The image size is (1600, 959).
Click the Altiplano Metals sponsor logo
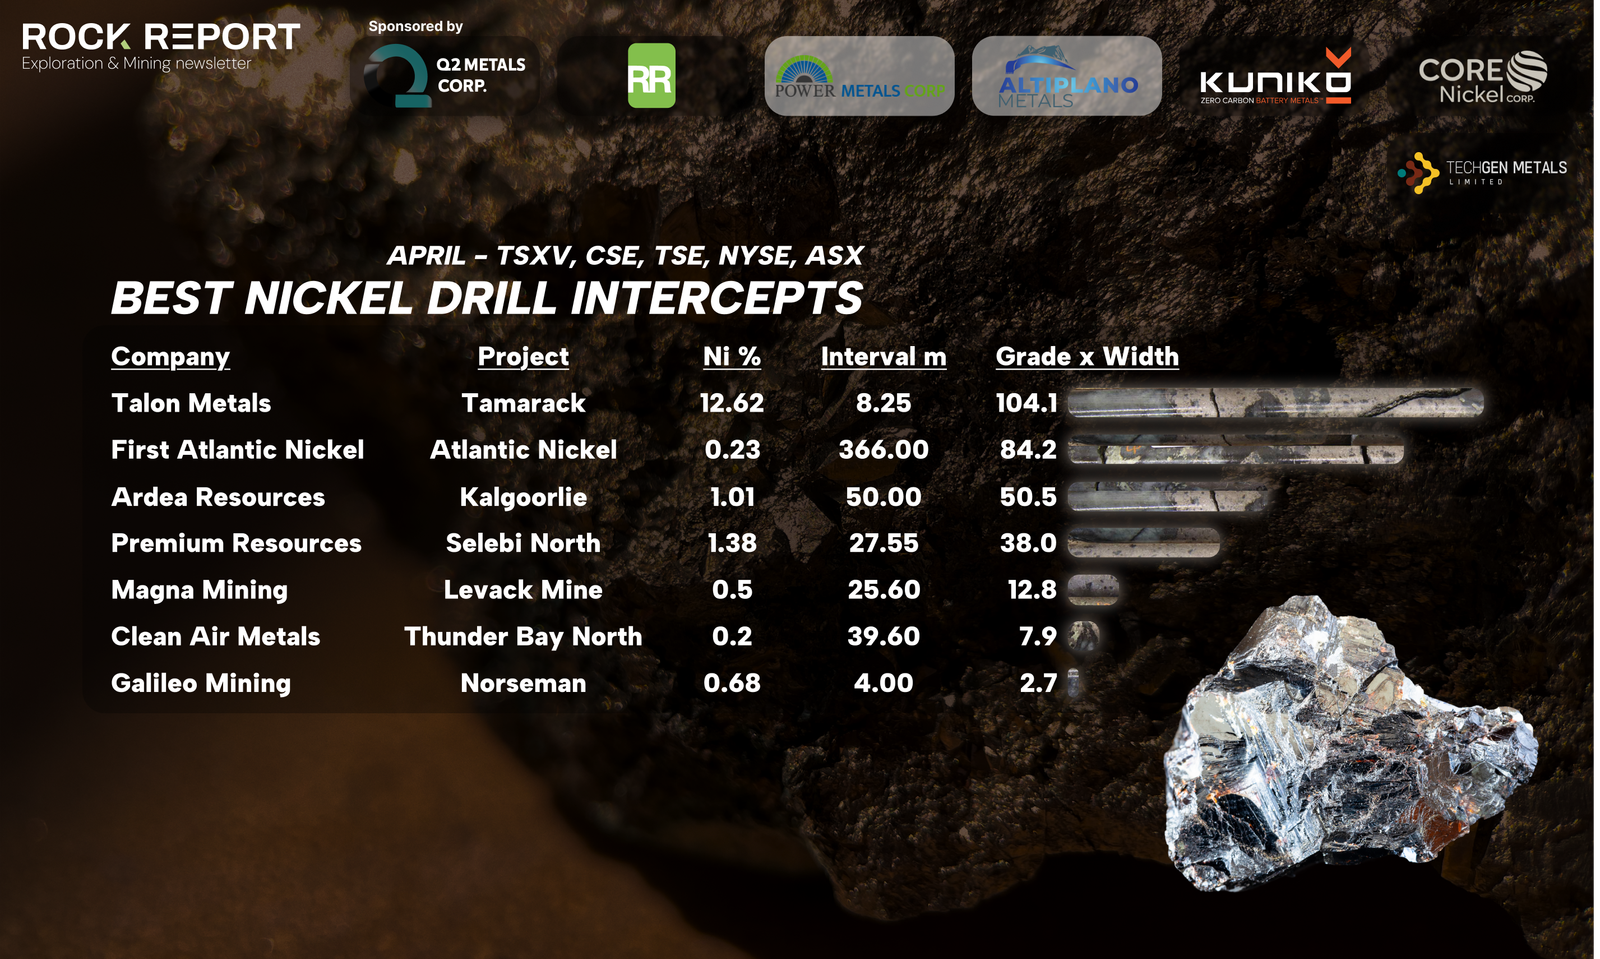(x=1067, y=76)
